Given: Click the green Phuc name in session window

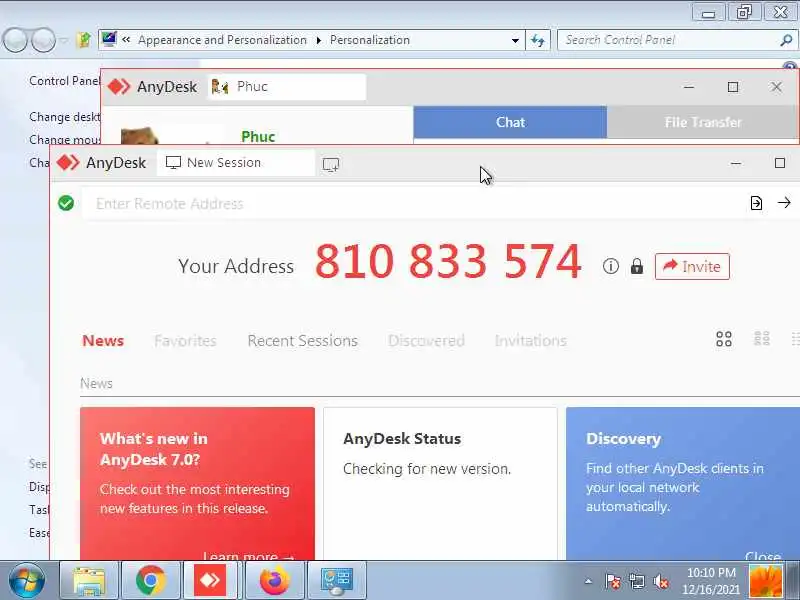Looking at the screenshot, I should [x=258, y=136].
